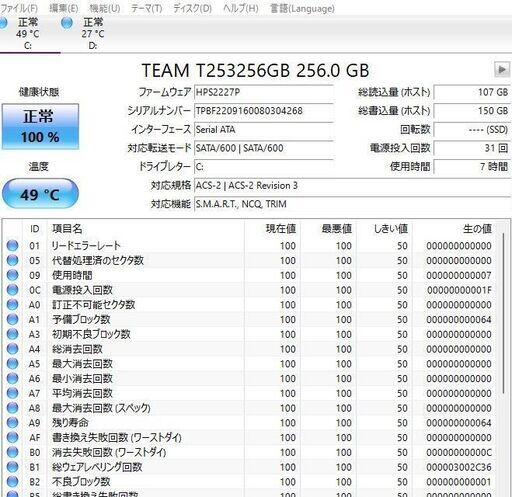Click the features field S.M.A.R.T., NCQ, TRIM
This screenshot has width=512, height=497.
[352, 204]
